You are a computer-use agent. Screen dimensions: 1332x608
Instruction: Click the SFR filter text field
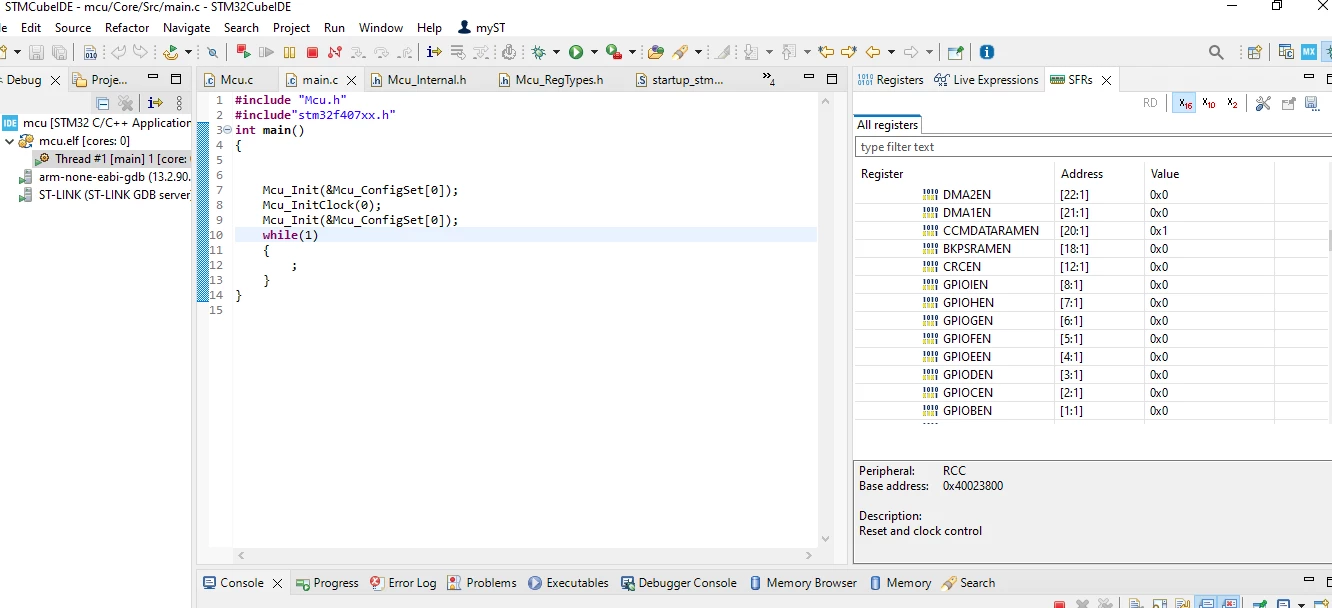tap(1093, 147)
